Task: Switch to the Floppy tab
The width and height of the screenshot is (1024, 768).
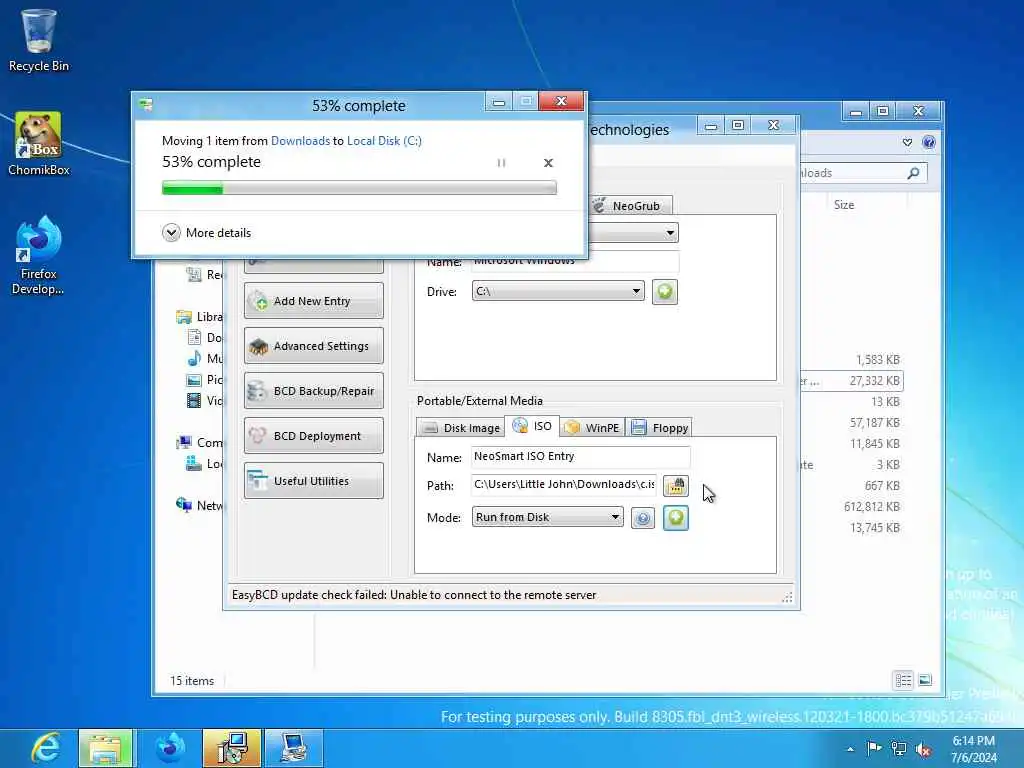Action: [660, 428]
